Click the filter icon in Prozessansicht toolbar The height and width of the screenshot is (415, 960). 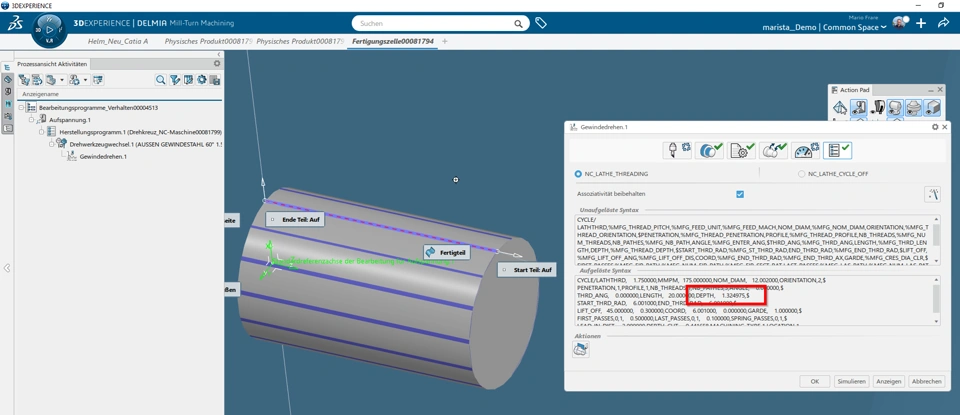[174, 80]
